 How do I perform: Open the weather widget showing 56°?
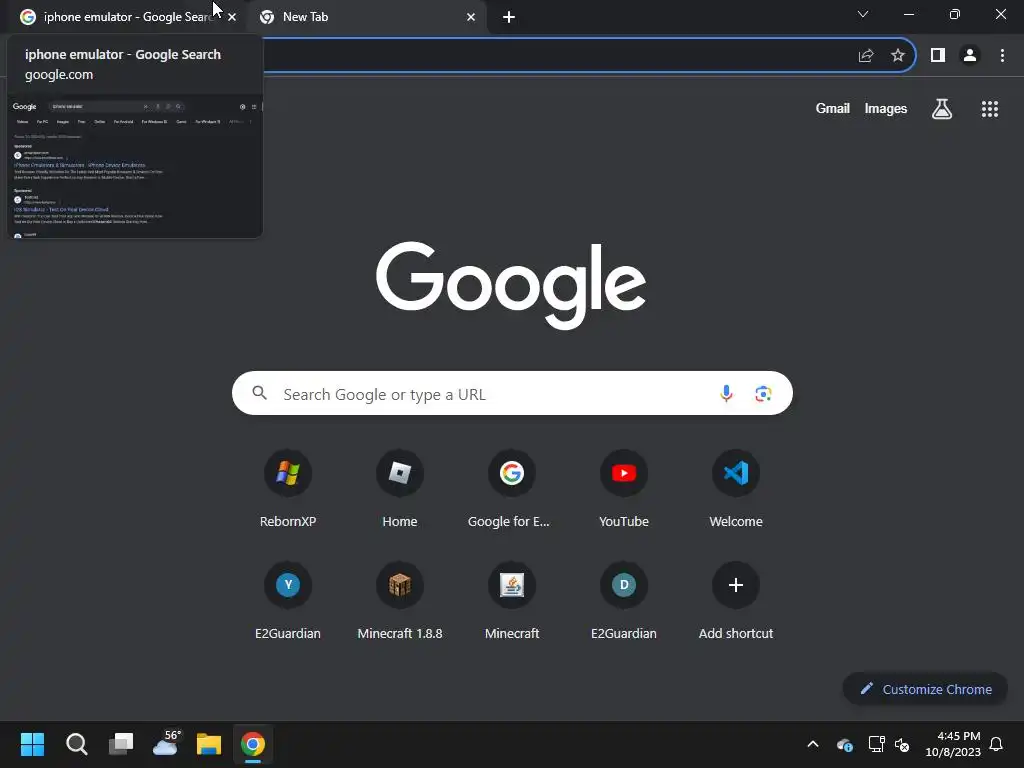pos(166,743)
